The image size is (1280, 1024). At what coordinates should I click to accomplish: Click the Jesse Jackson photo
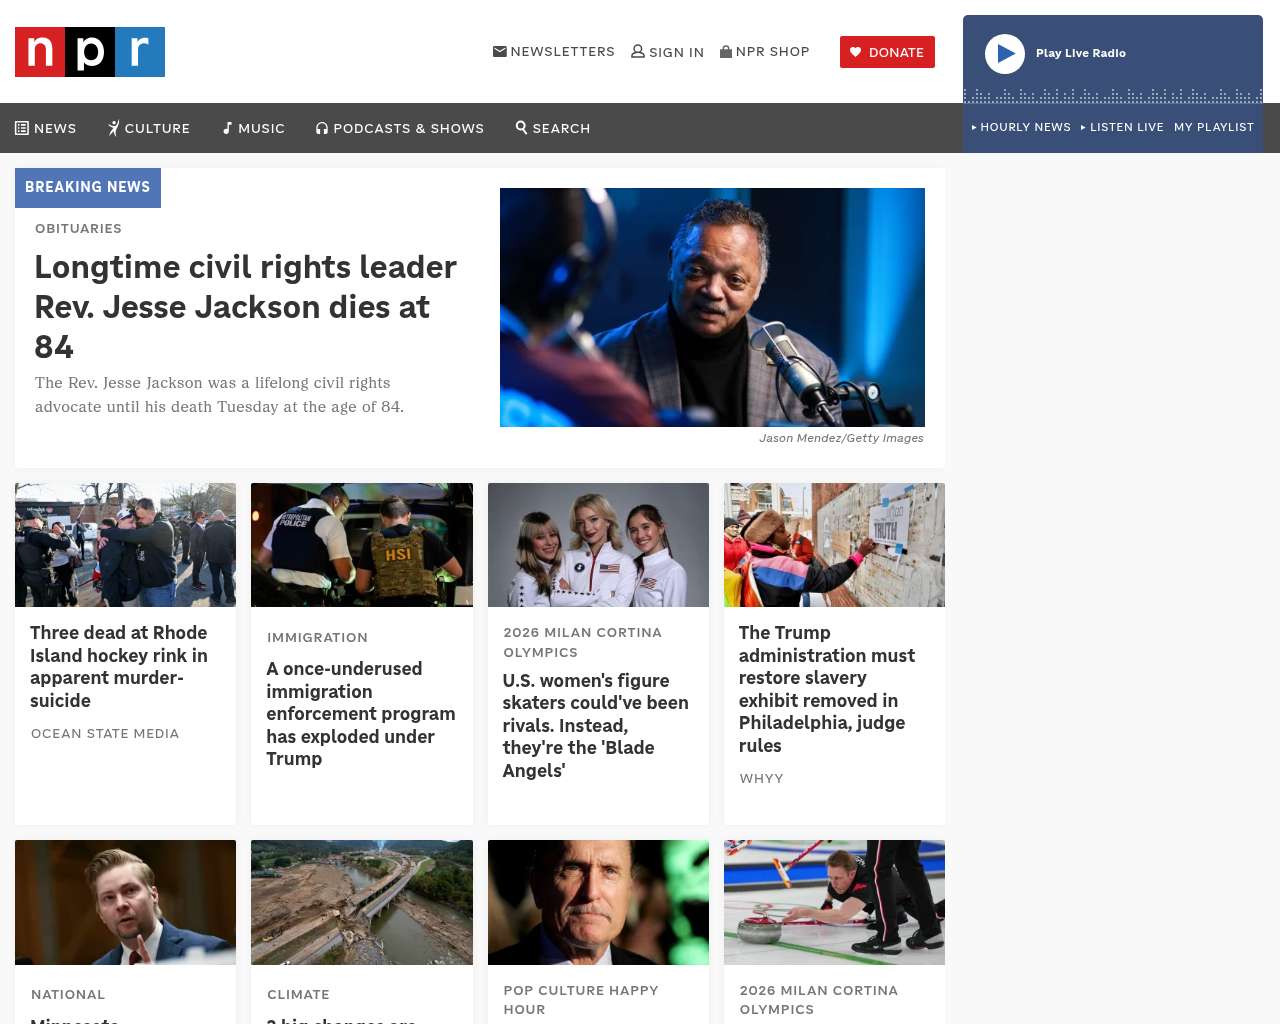712,307
